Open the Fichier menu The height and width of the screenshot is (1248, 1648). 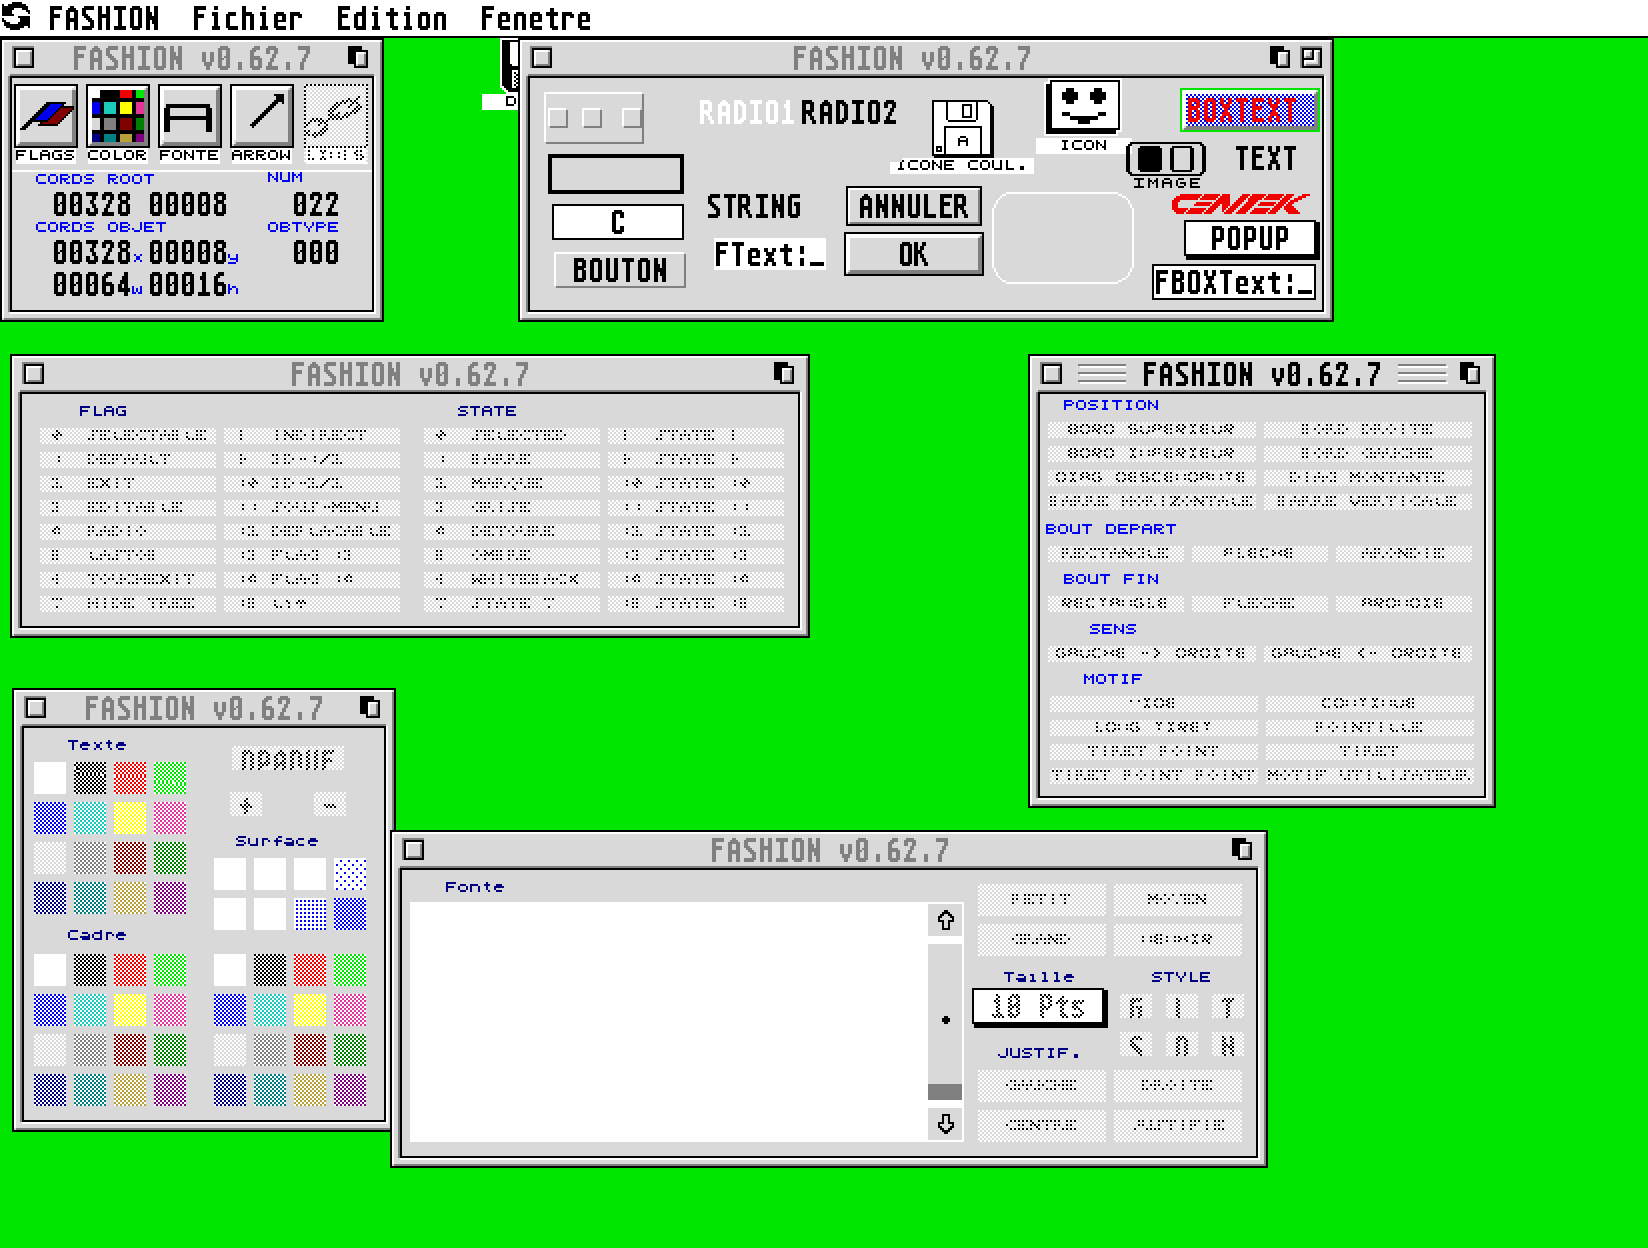[x=247, y=18]
